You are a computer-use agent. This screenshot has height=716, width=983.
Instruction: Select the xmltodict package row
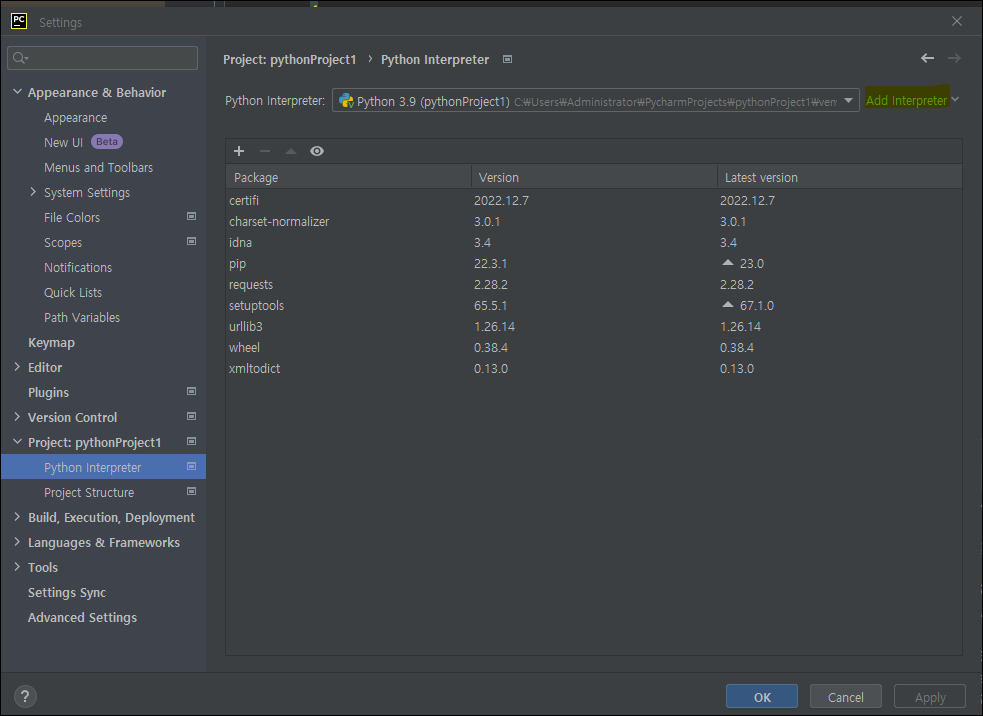594,369
